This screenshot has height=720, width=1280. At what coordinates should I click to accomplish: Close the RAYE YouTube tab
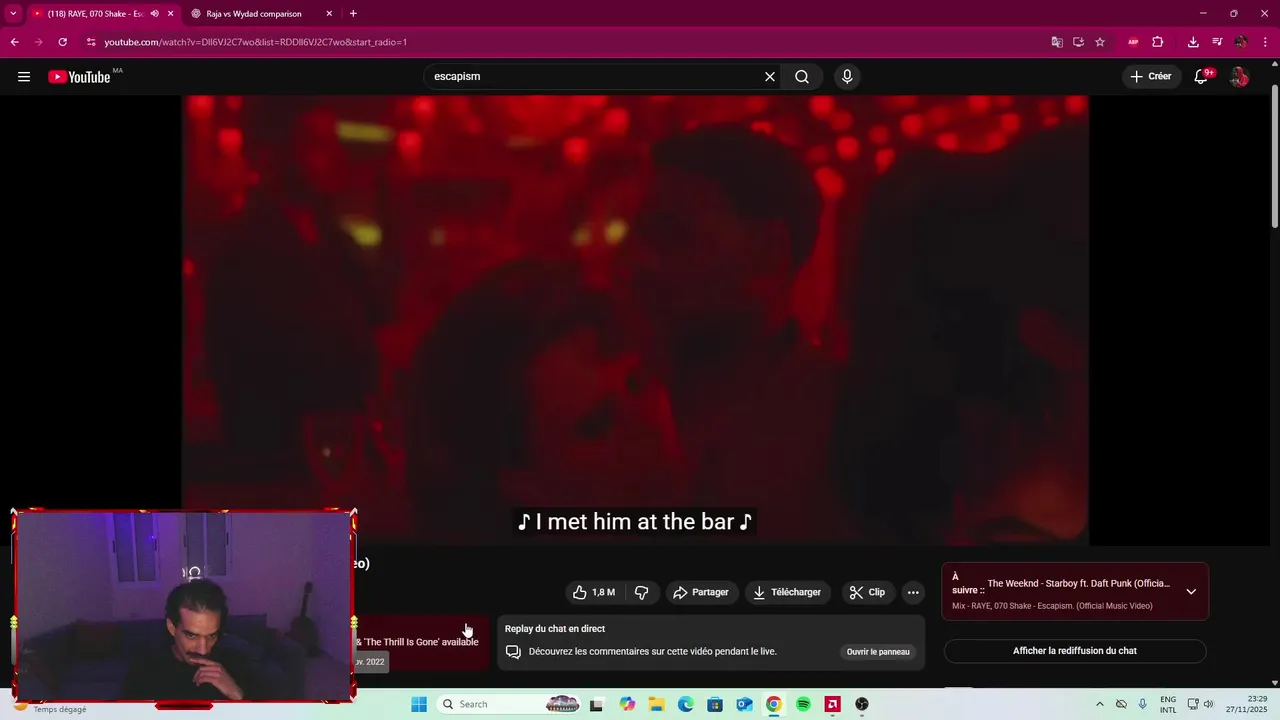coord(171,14)
